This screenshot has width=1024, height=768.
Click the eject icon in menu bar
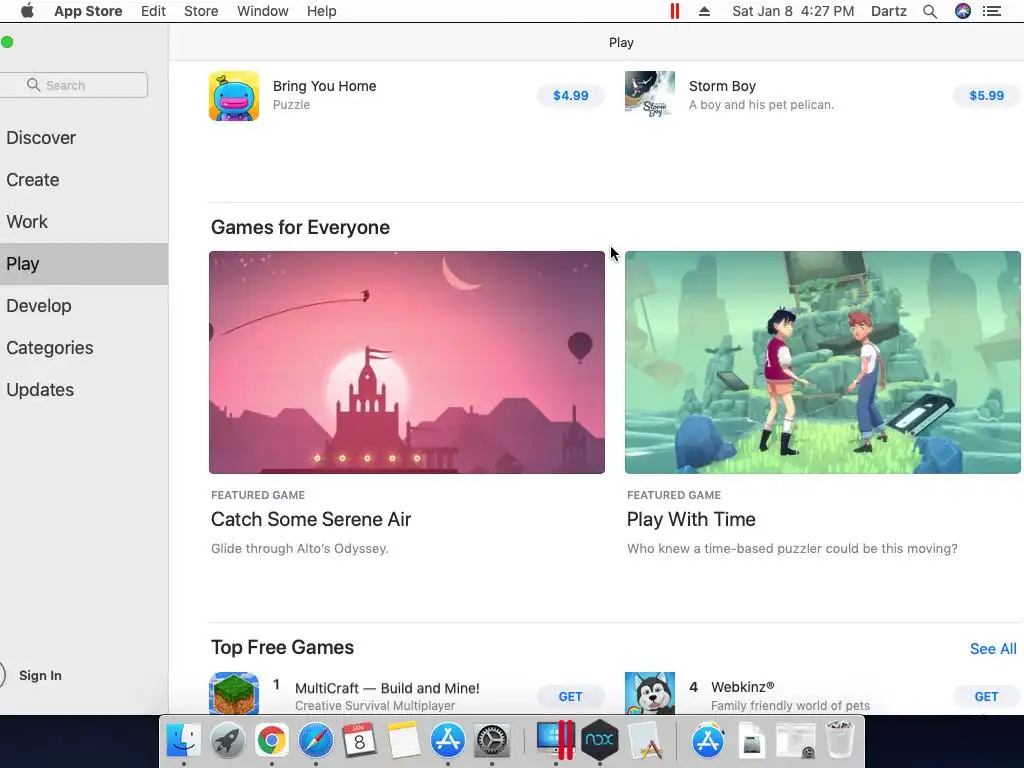click(x=704, y=11)
